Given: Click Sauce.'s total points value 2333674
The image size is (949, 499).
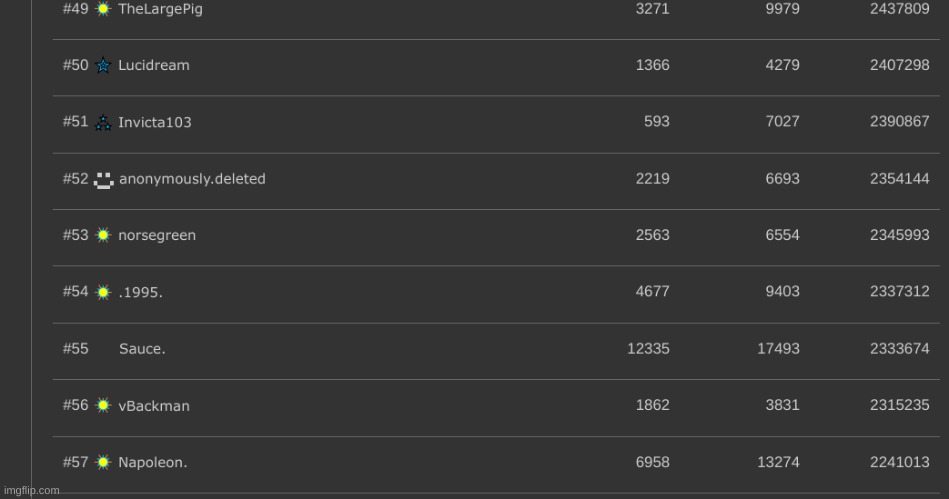Looking at the screenshot, I should [x=899, y=349].
